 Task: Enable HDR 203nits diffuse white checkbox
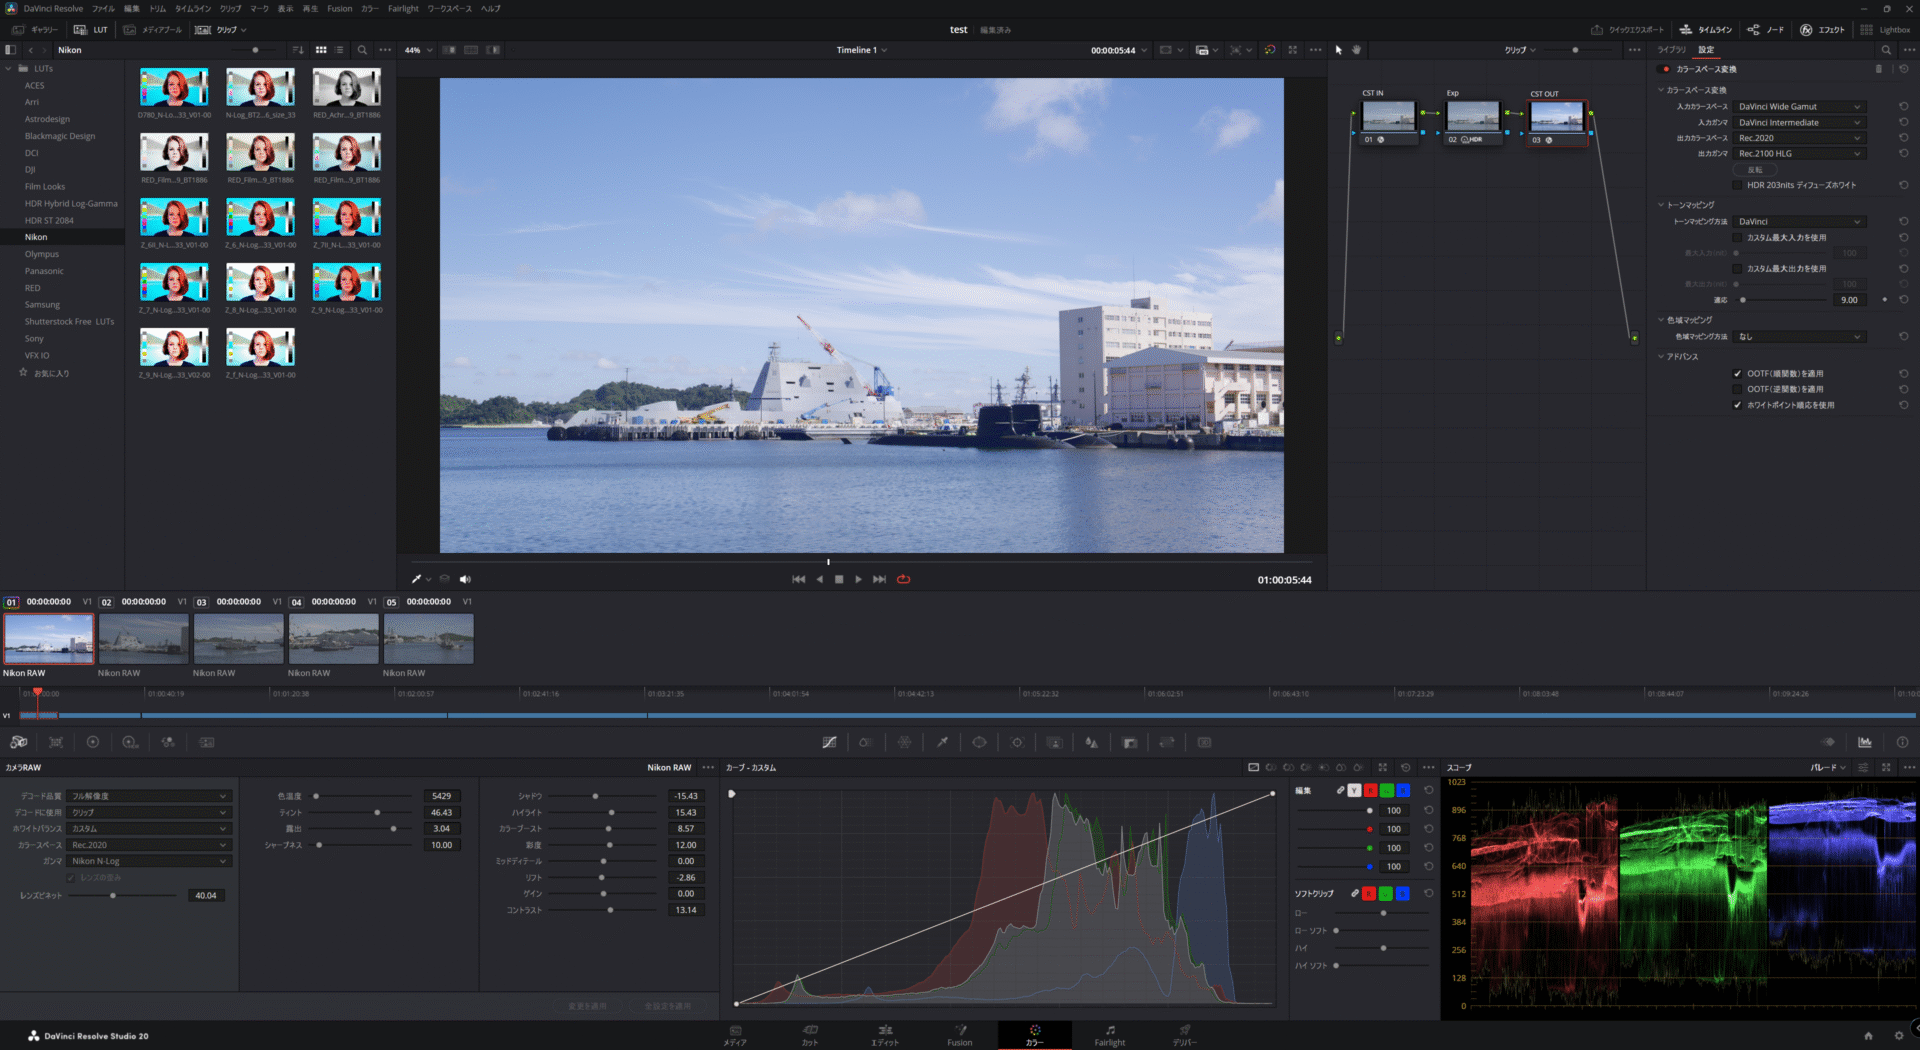pos(1737,185)
